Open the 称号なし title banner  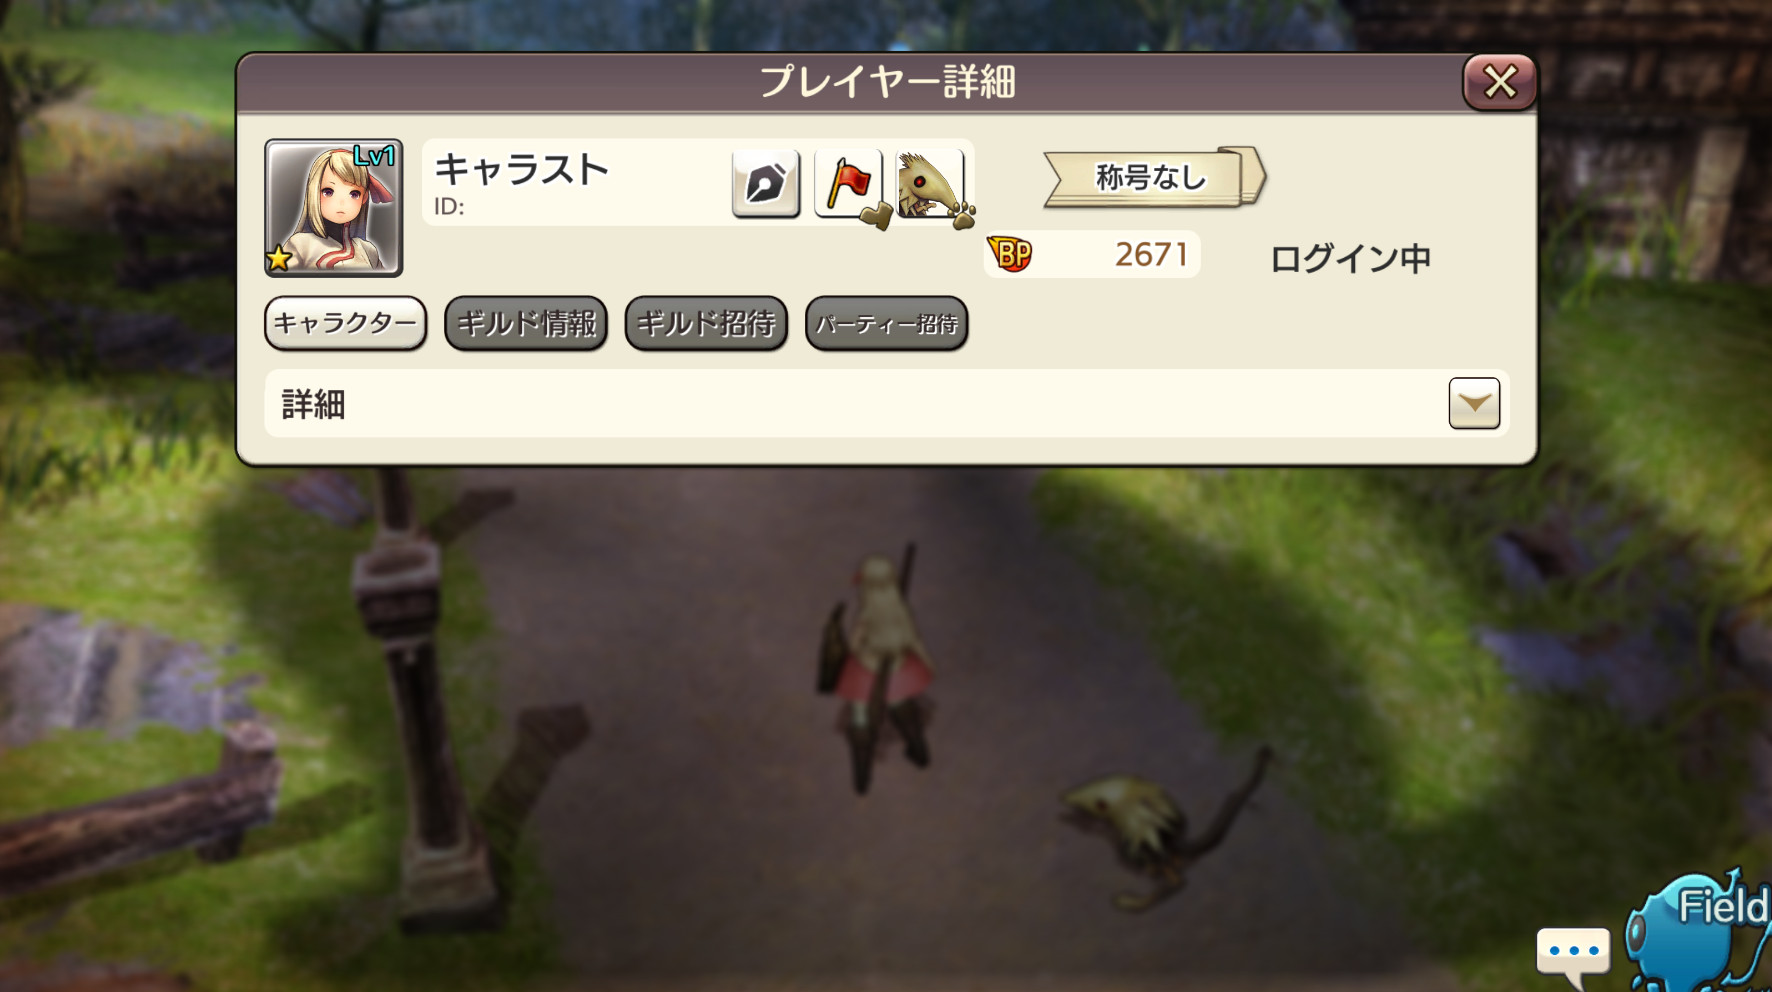(1154, 177)
